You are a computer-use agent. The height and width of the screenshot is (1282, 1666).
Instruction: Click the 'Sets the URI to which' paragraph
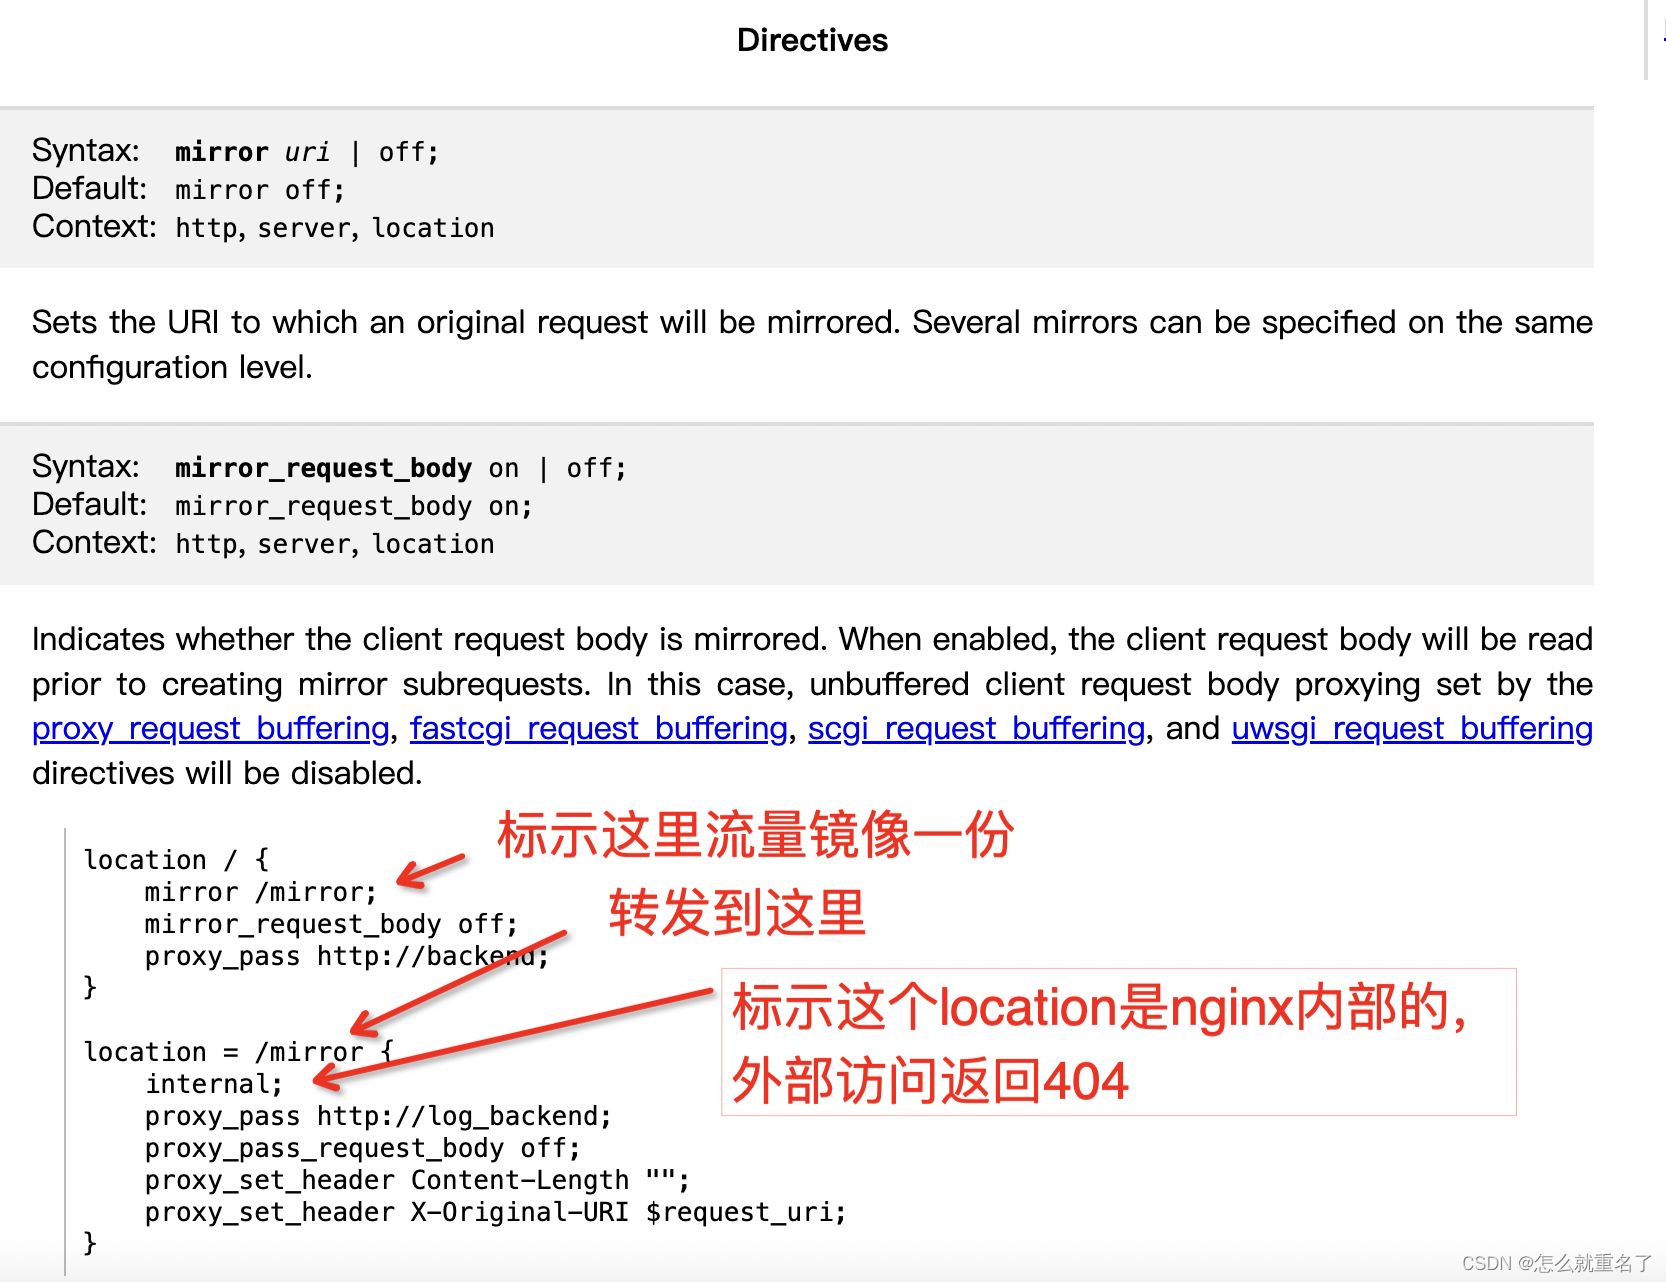tap(812, 345)
